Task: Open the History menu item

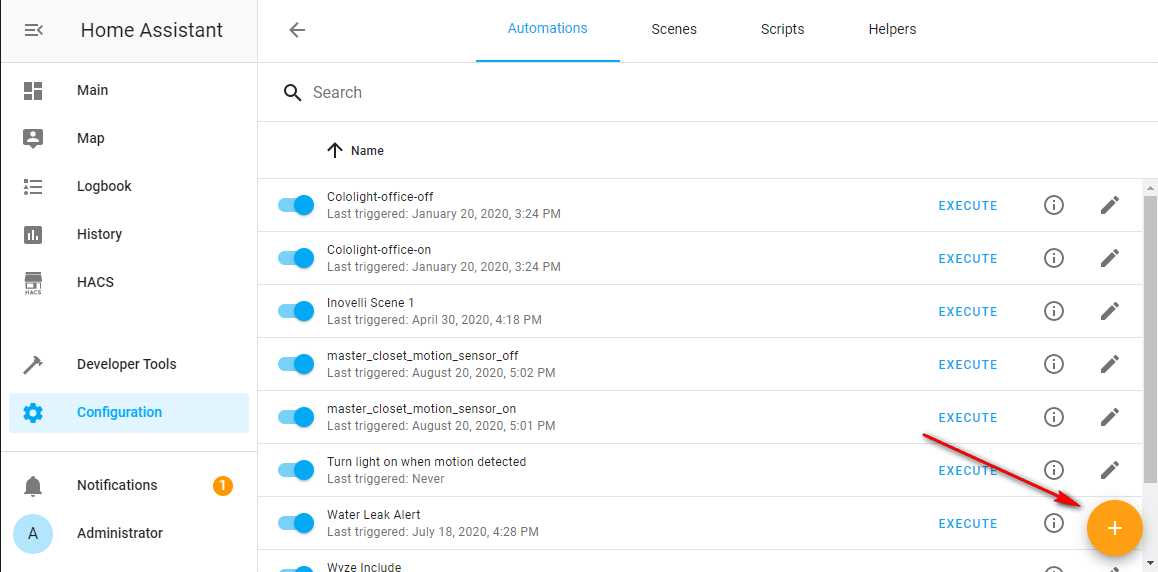Action: click(129, 235)
